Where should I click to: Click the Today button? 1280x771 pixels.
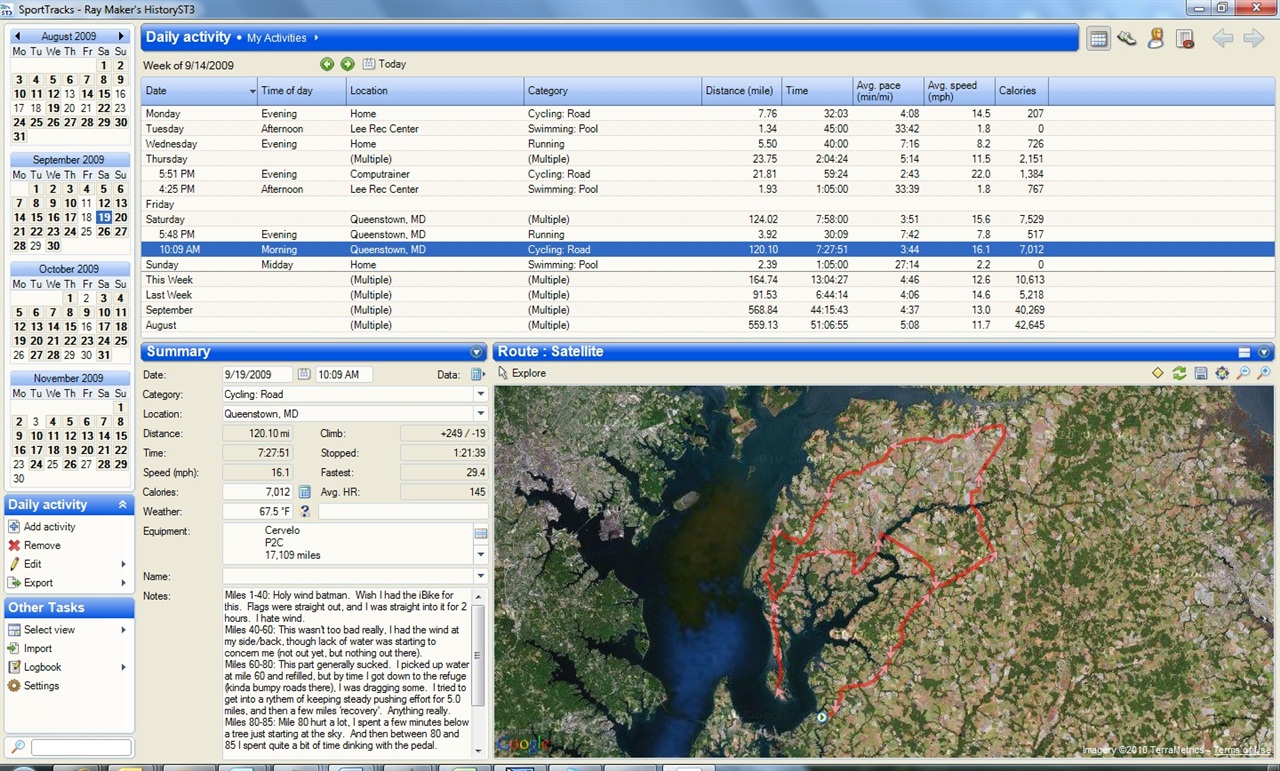point(385,64)
